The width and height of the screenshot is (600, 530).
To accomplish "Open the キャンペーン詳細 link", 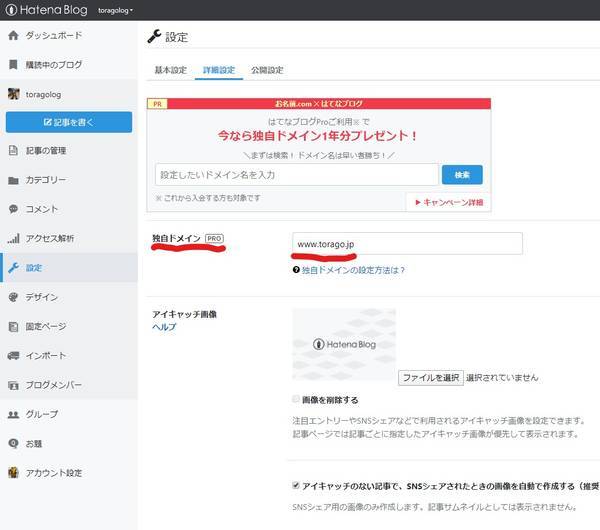I will [x=449, y=202].
